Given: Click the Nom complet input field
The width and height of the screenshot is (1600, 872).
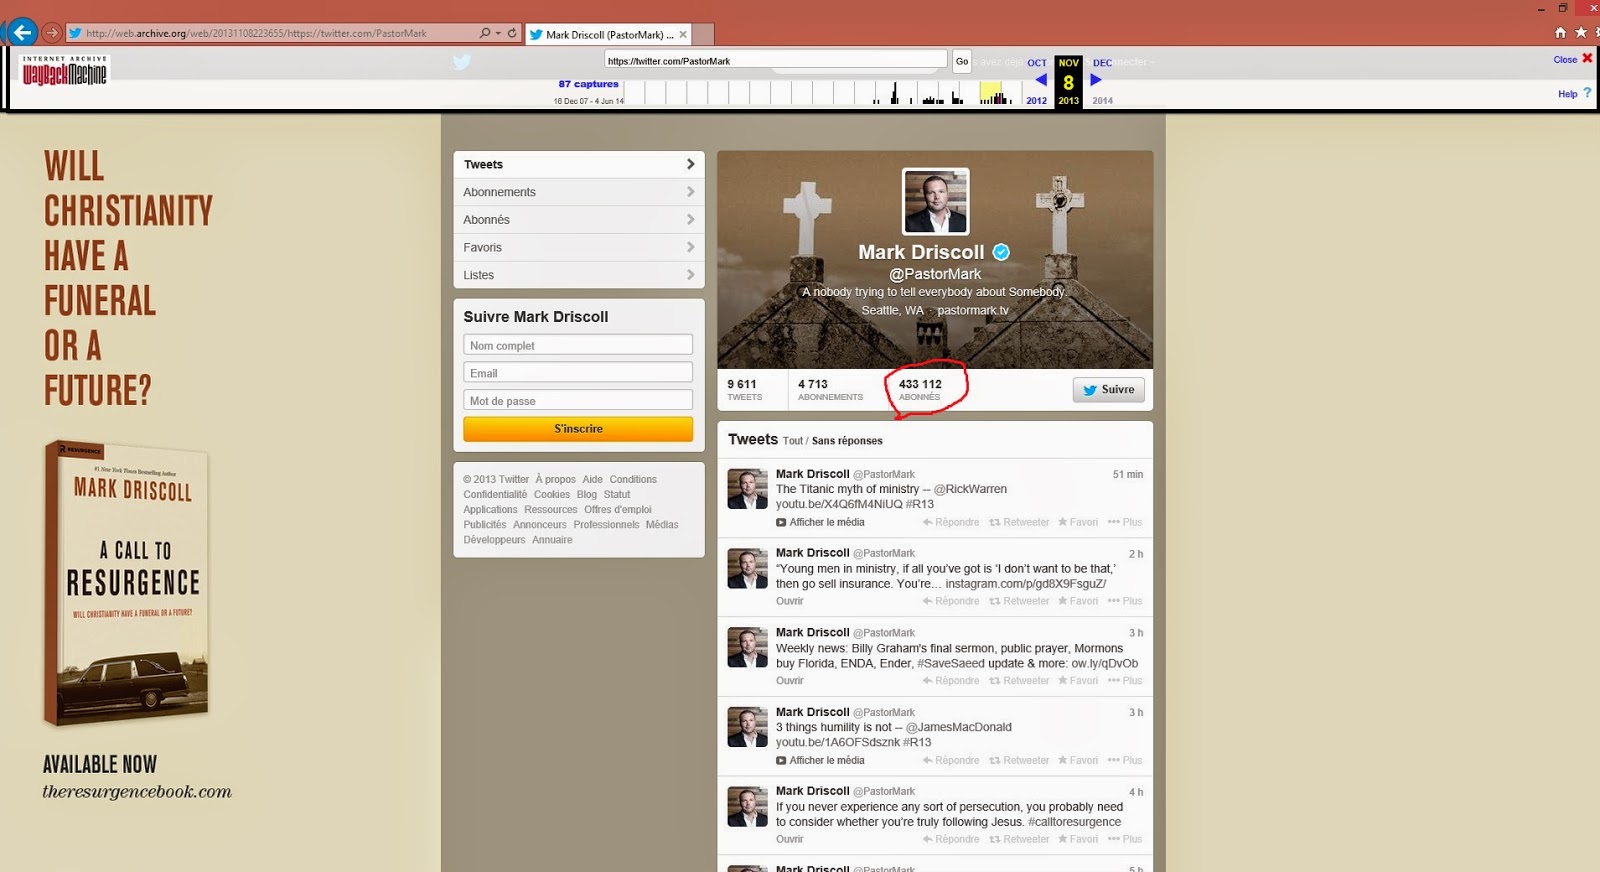Looking at the screenshot, I should (578, 345).
